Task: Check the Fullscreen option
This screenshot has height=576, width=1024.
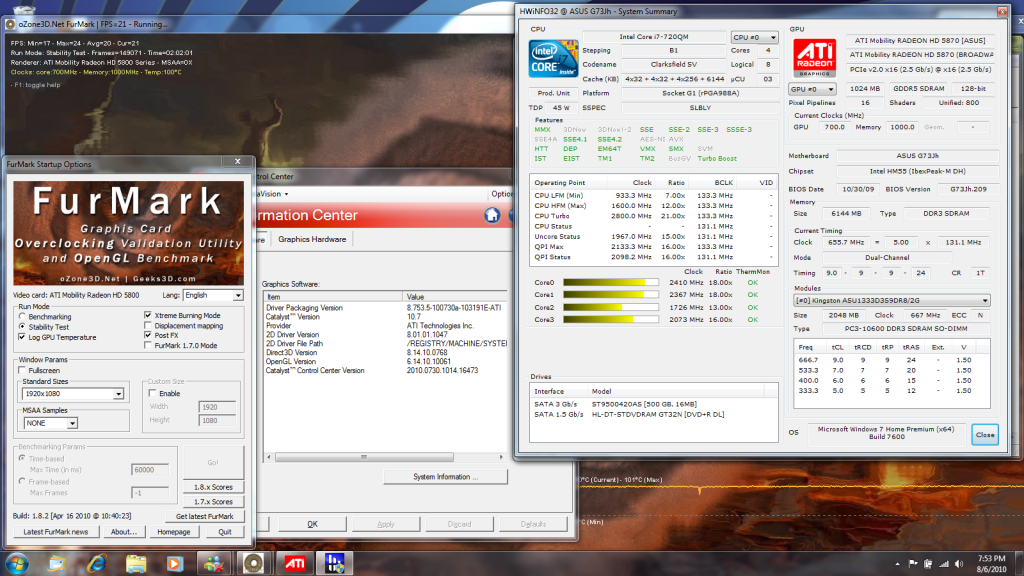Action: tap(22, 370)
